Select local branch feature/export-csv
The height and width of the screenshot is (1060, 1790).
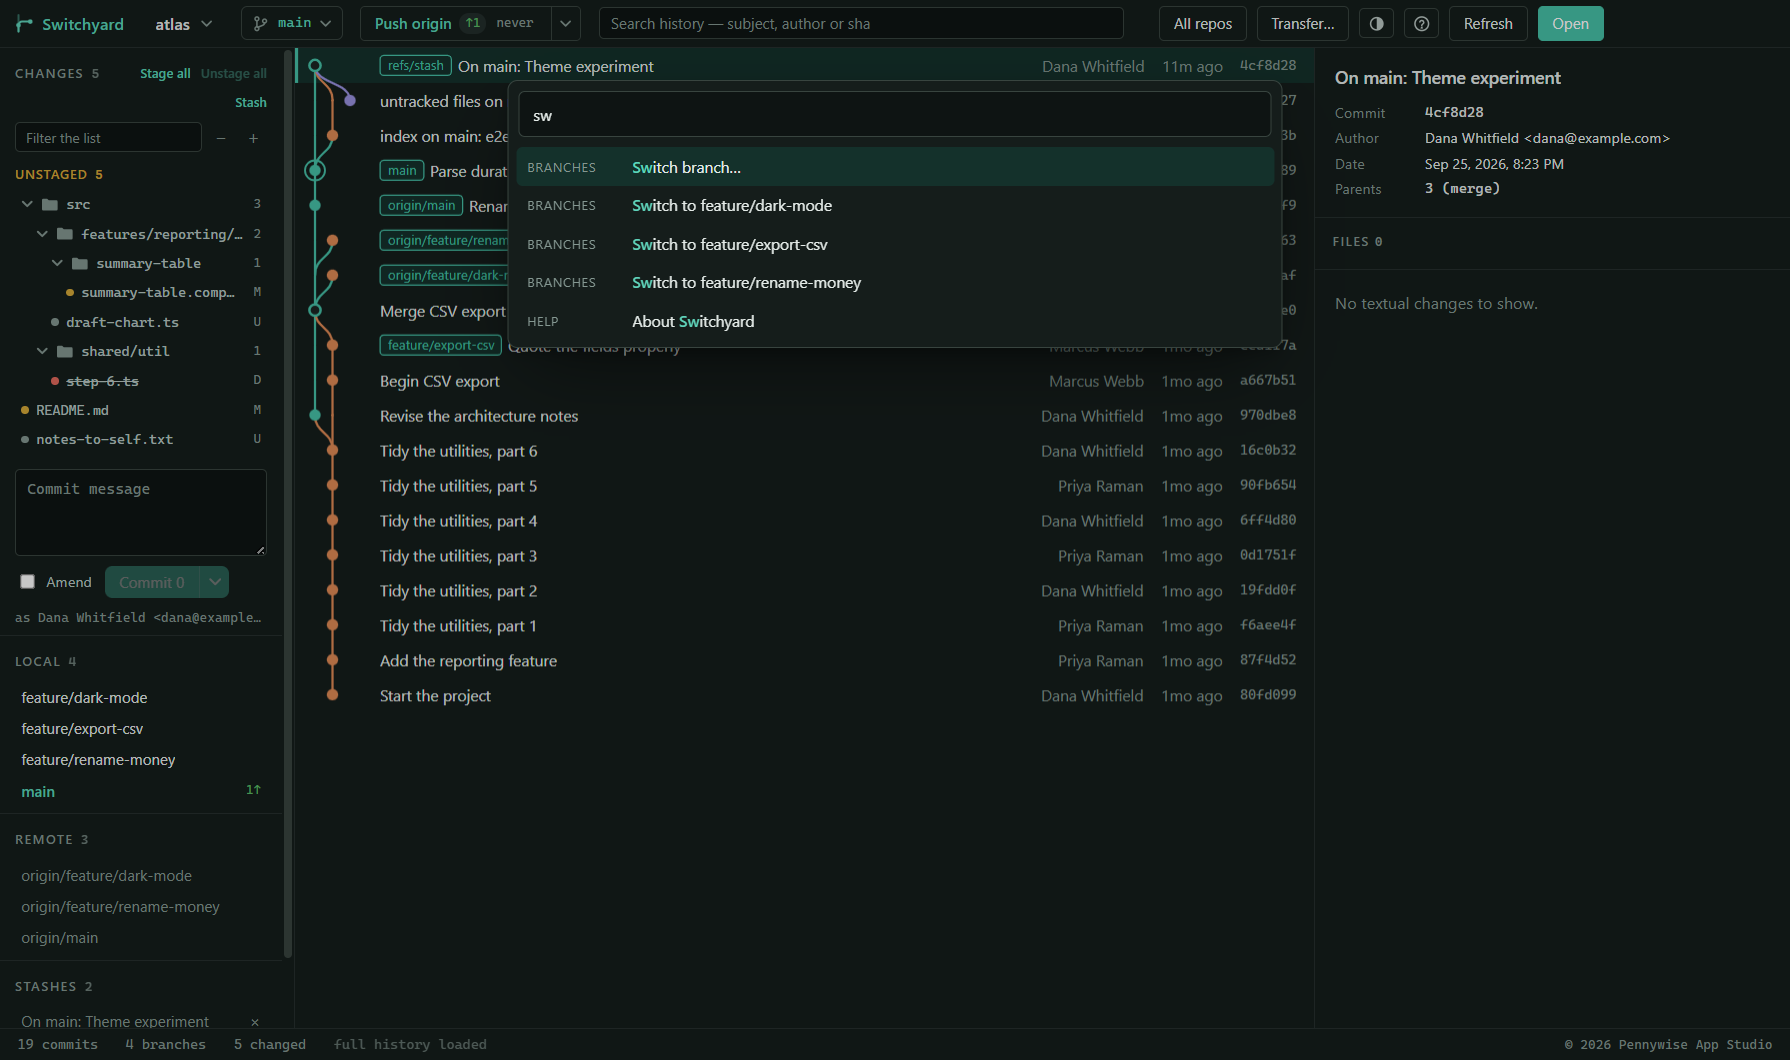tap(141, 729)
